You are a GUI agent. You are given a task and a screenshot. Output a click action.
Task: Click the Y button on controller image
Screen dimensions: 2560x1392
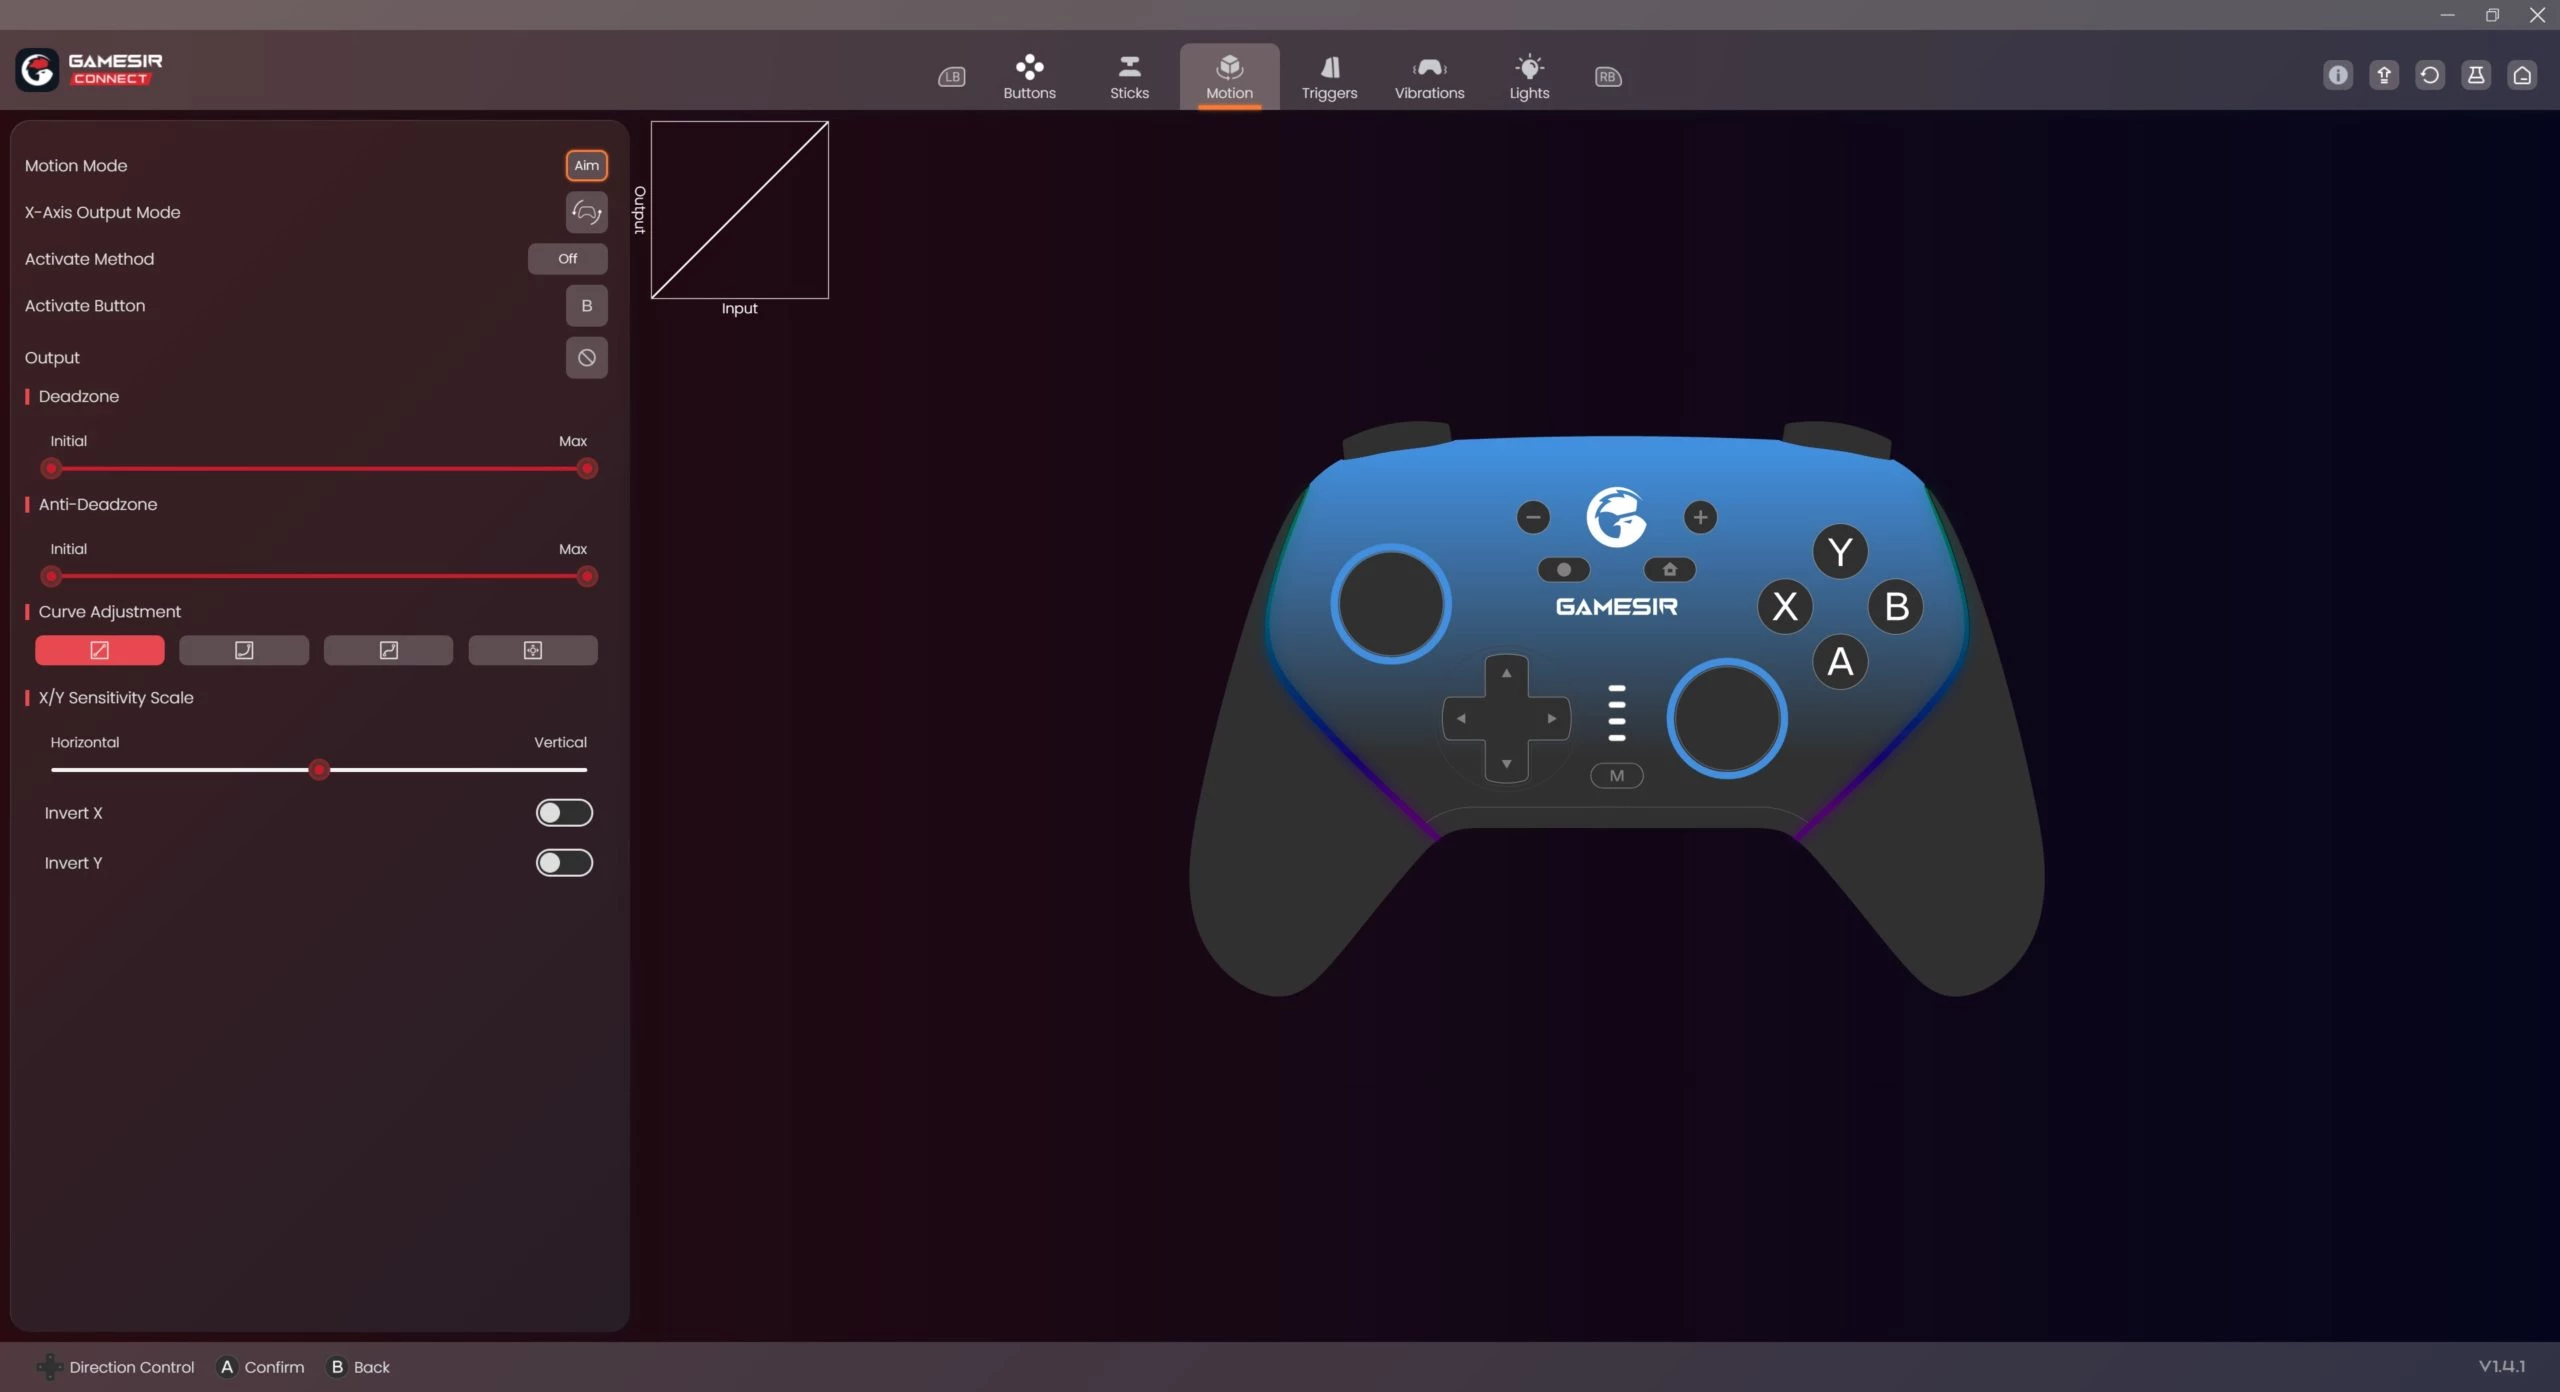click(1839, 552)
